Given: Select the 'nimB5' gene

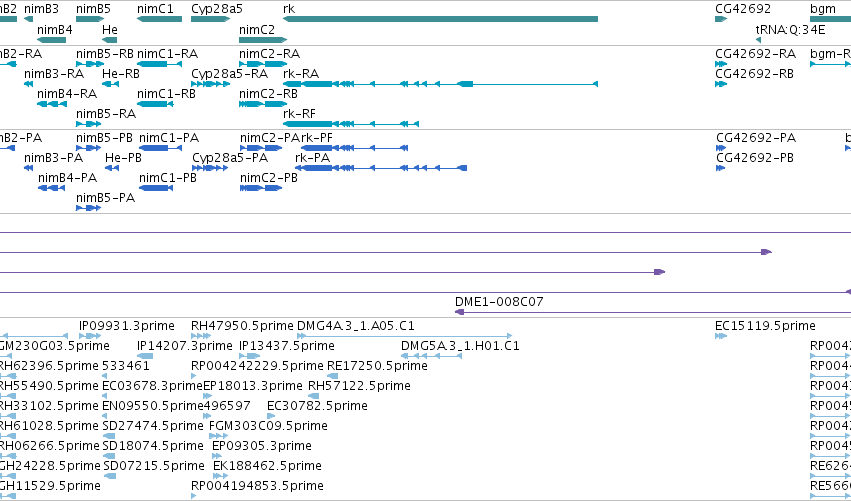Looking at the screenshot, I should [90, 19].
